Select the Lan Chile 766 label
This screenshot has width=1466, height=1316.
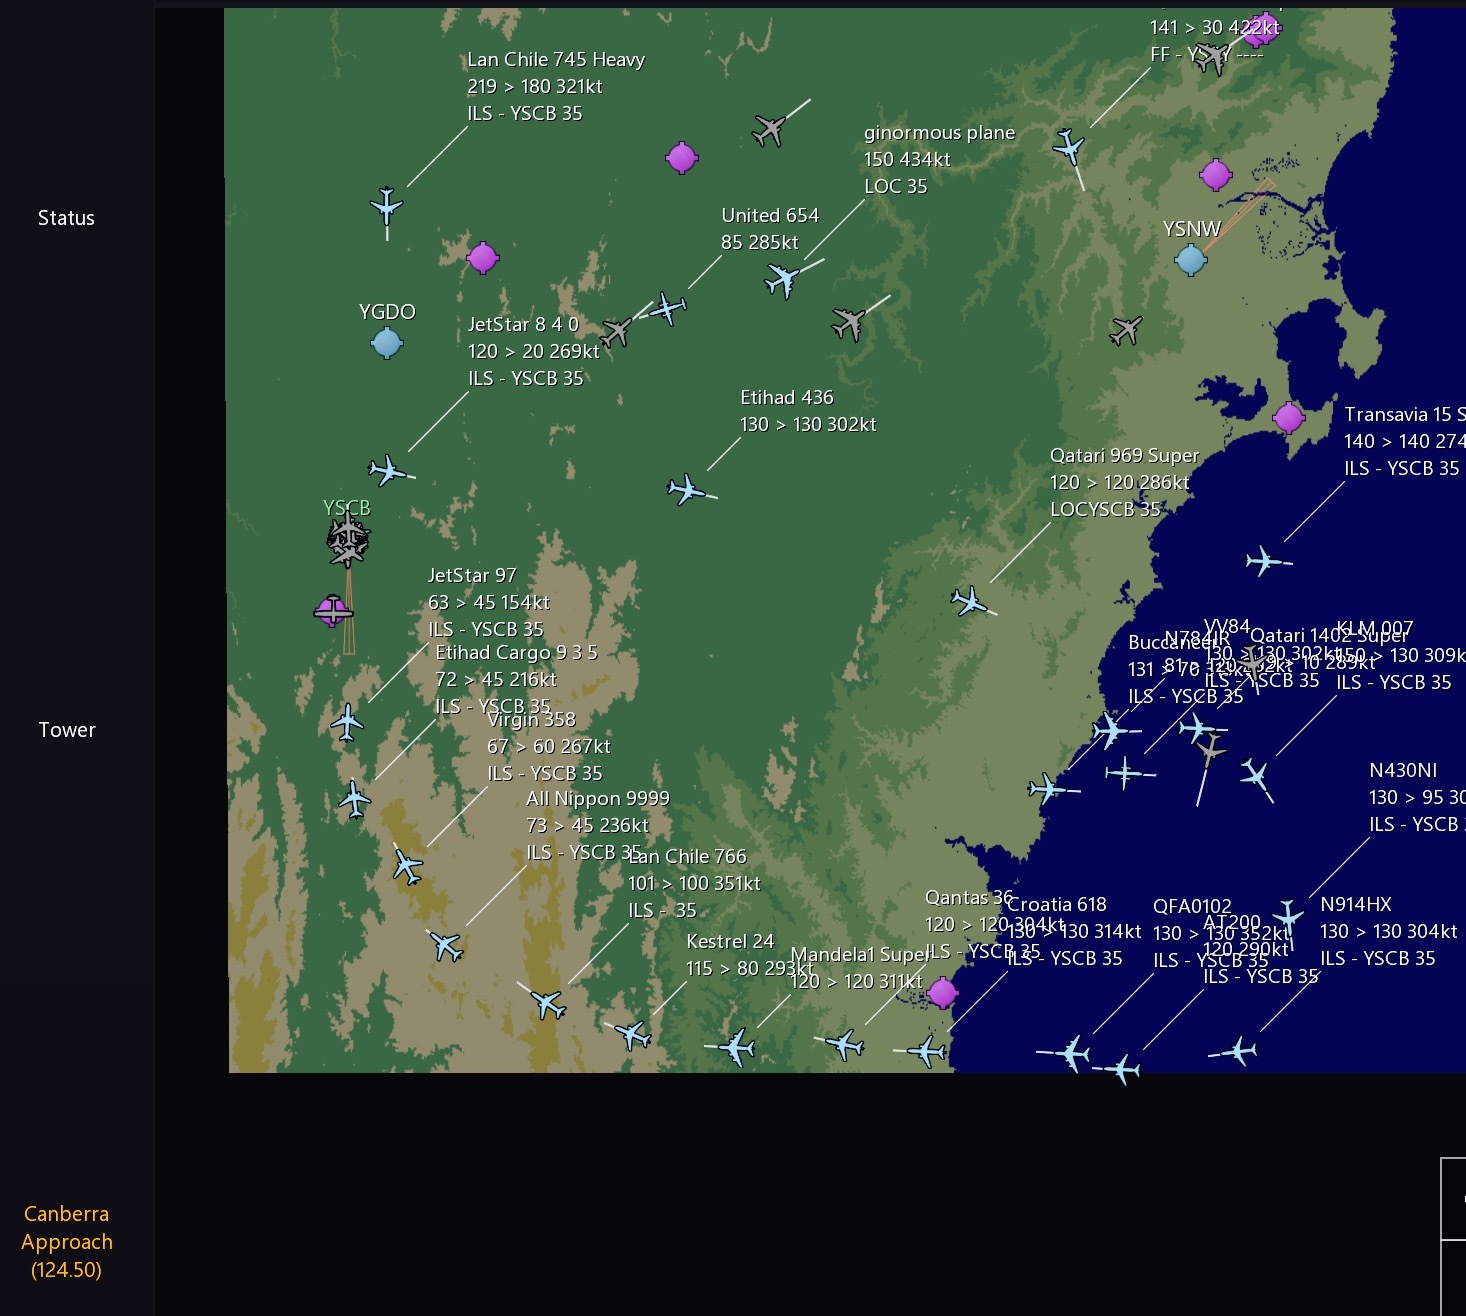click(x=694, y=884)
